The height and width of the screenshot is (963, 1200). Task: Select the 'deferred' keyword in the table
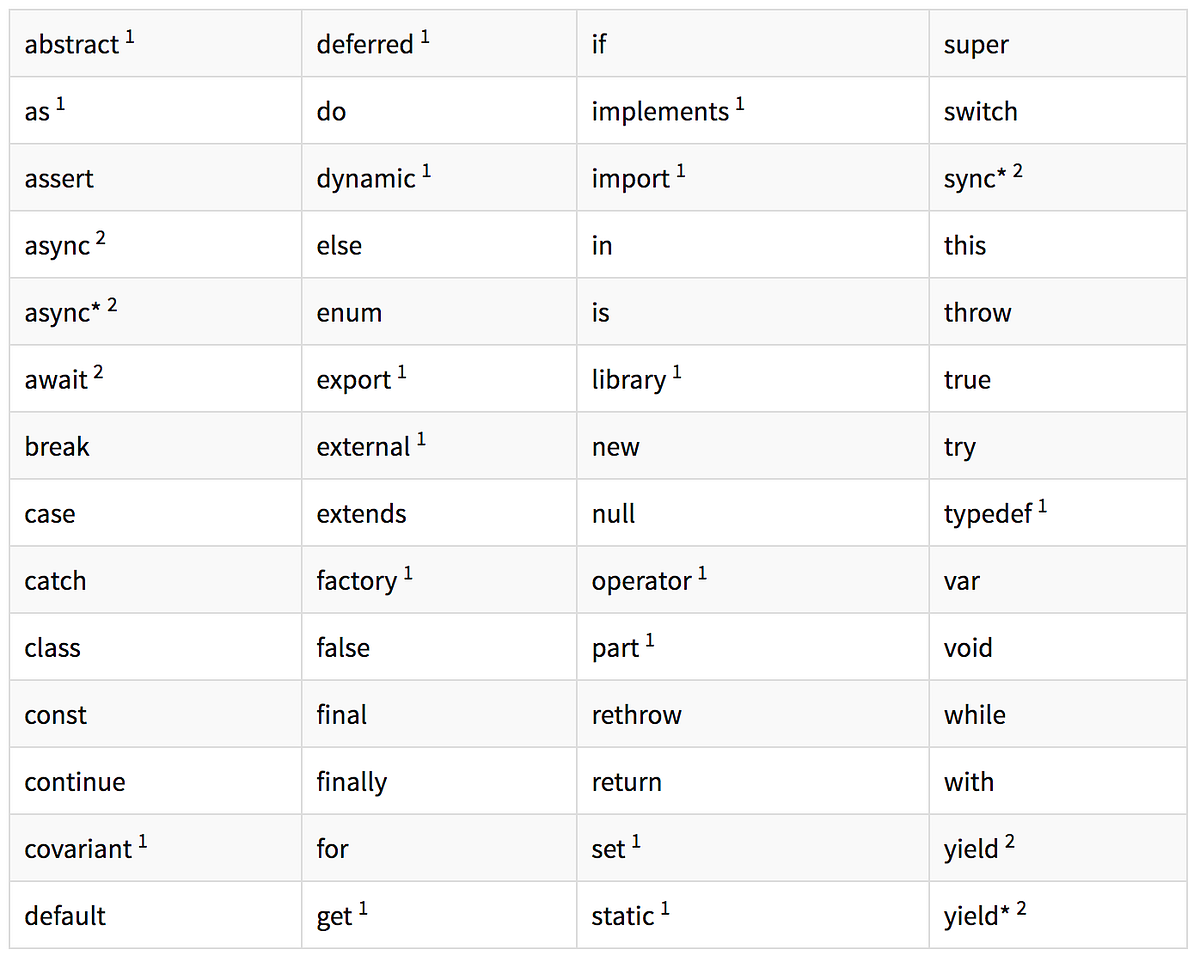[365, 45]
